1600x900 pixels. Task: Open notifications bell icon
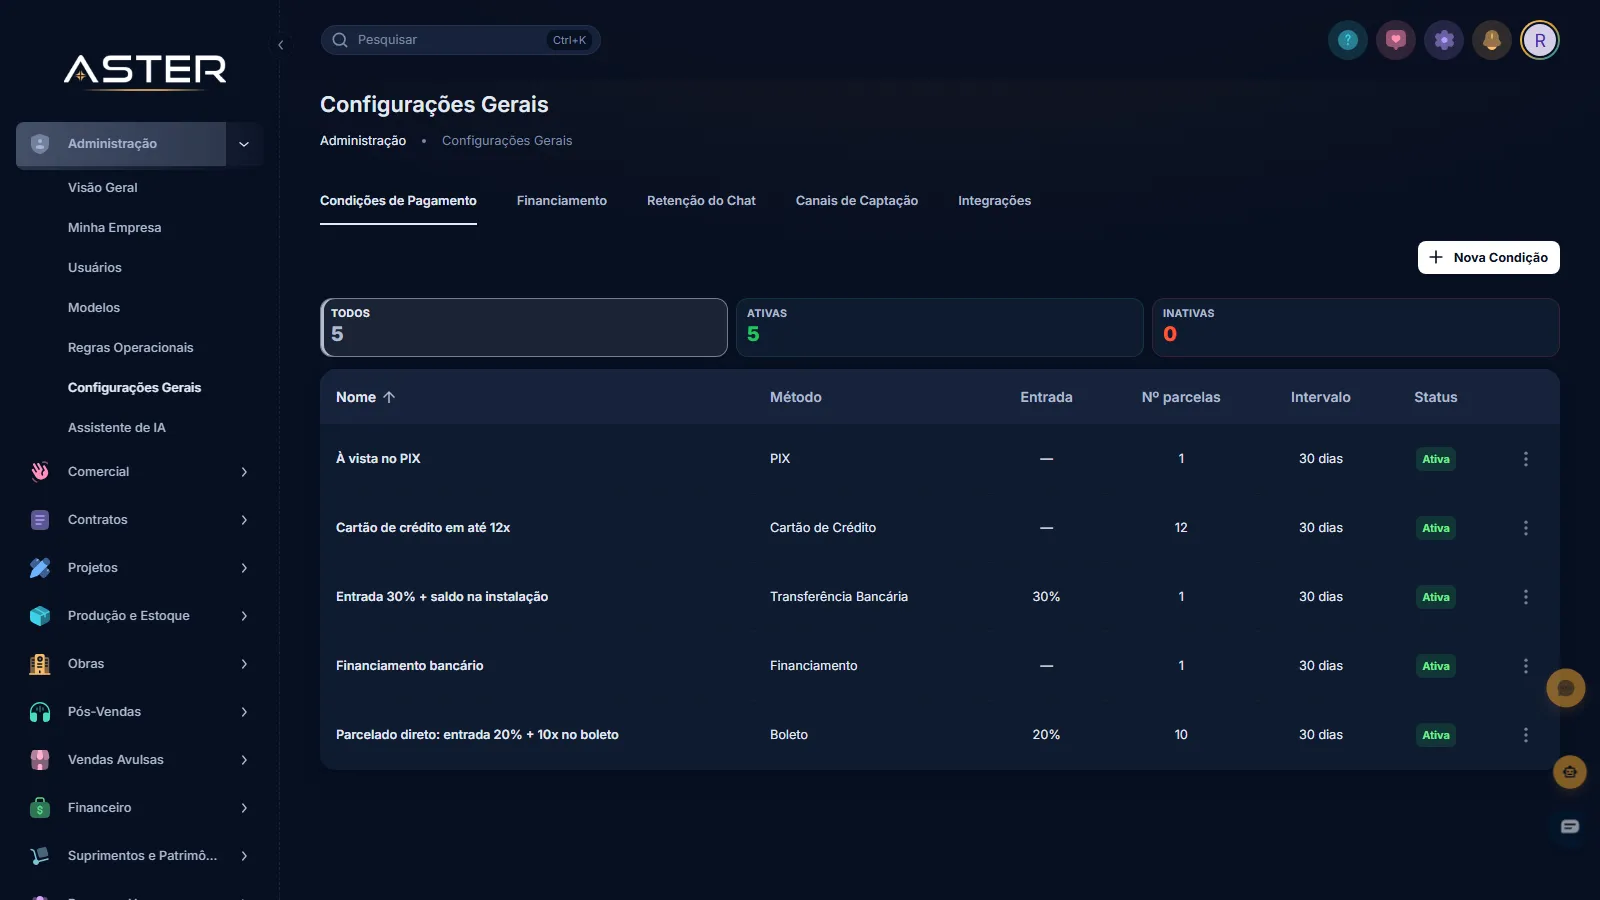pyautogui.click(x=1492, y=40)
